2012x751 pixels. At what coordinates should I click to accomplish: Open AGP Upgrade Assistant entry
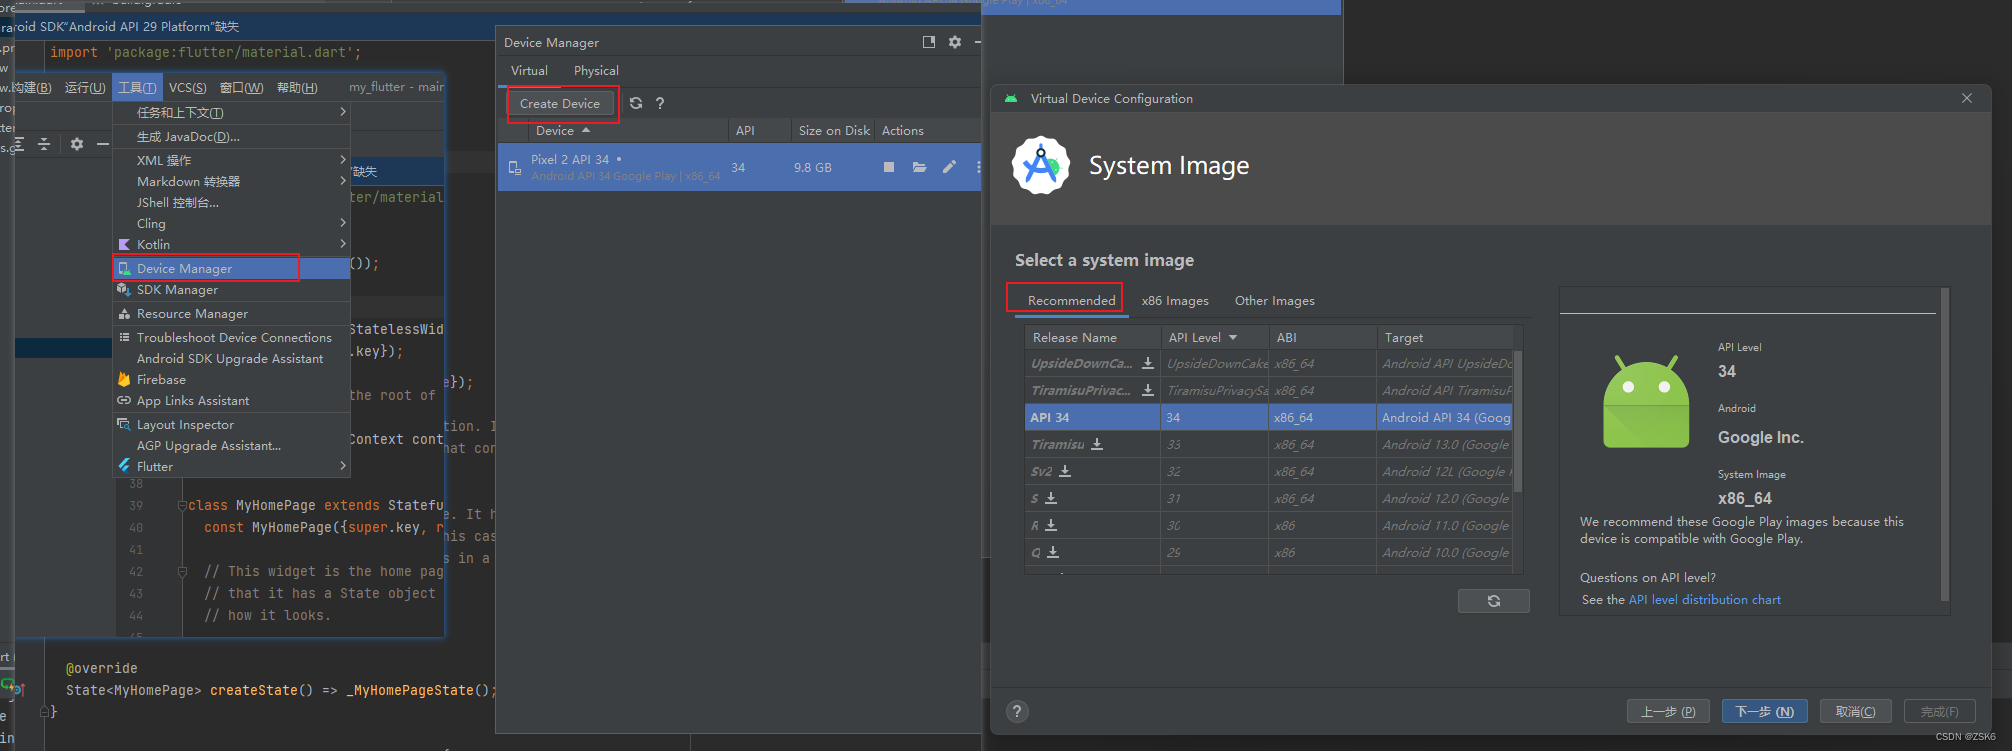[x=232, y=445]
